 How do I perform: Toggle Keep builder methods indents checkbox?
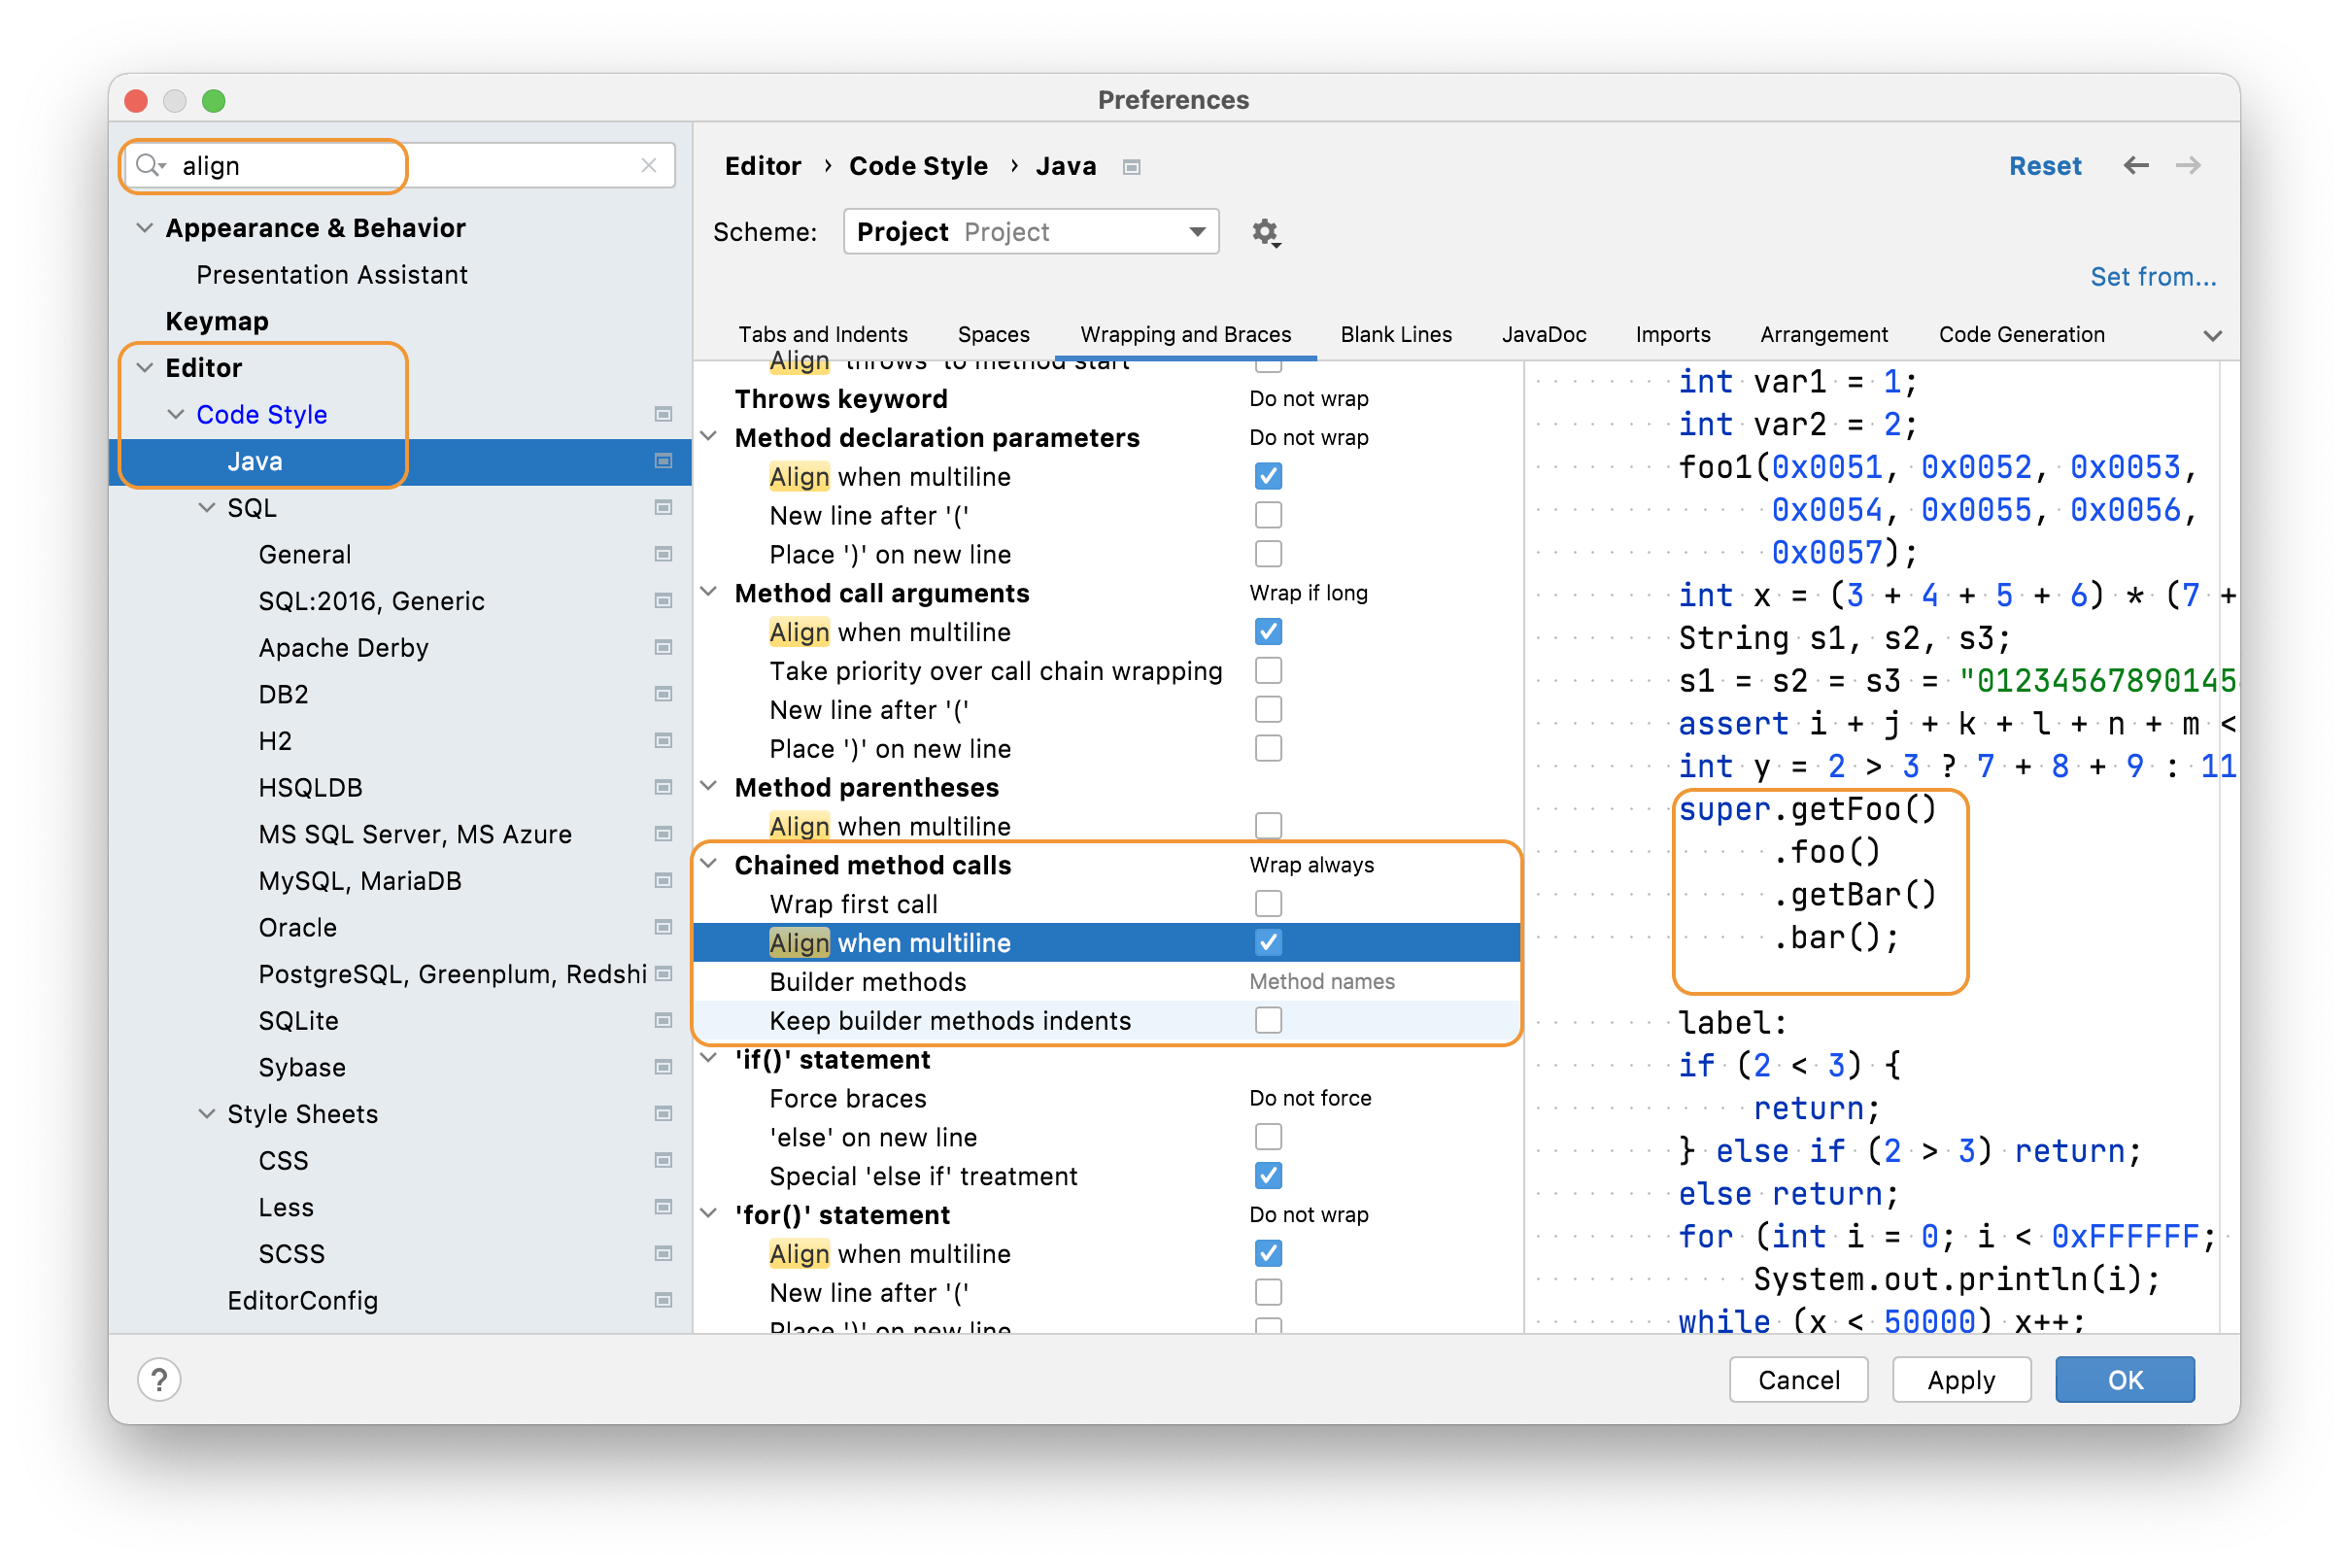tap(1268, 1020)
